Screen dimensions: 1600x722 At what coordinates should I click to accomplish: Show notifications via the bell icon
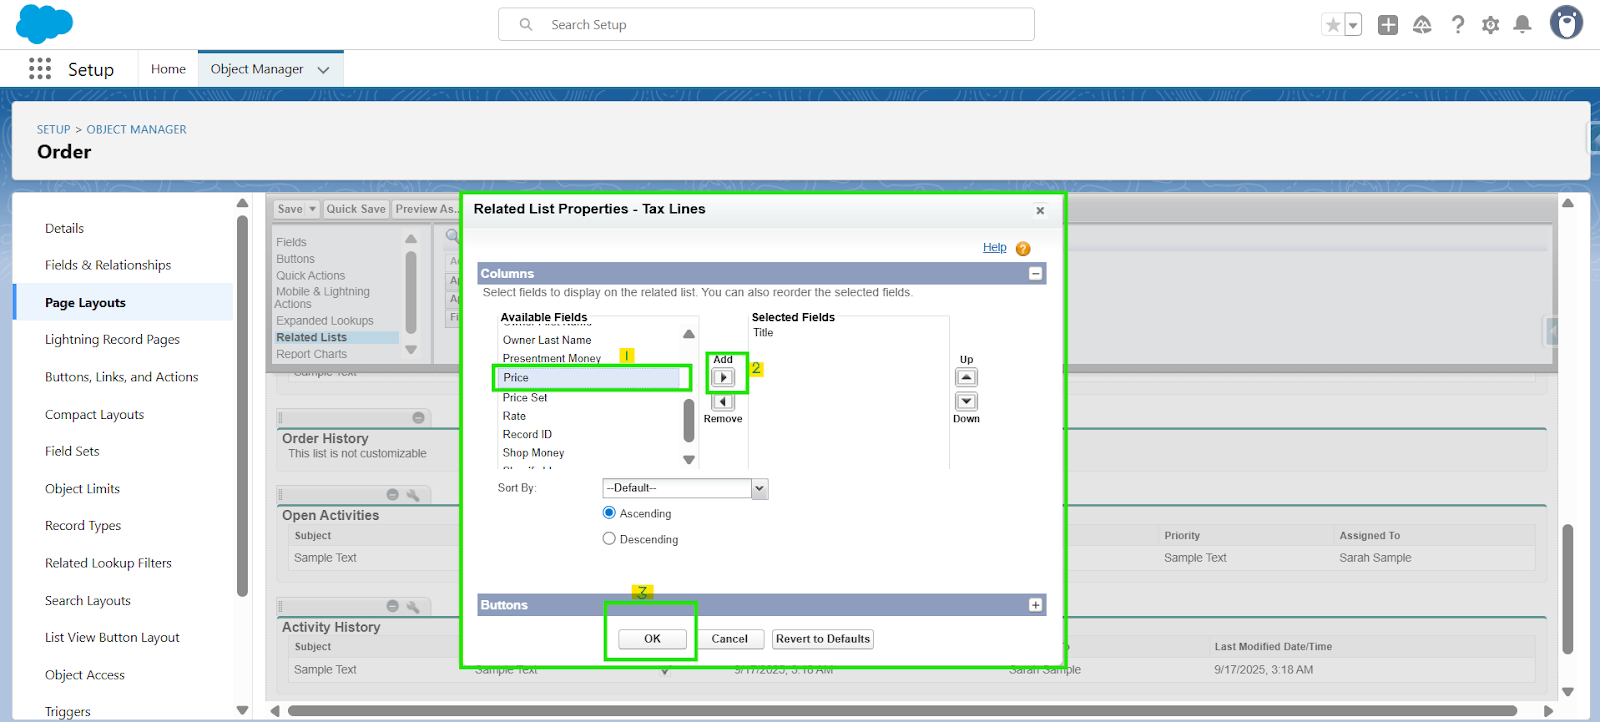click(x=1523, y=25)
